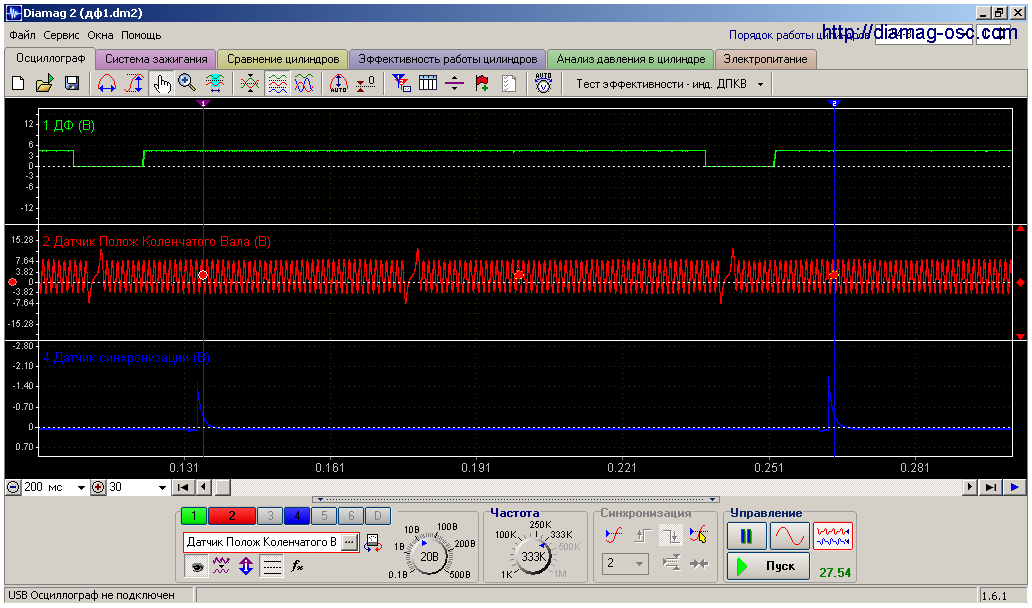Select the Осциллограф tab
Image resolution: width=1032 pixels, height=608 pixels.
51,58
